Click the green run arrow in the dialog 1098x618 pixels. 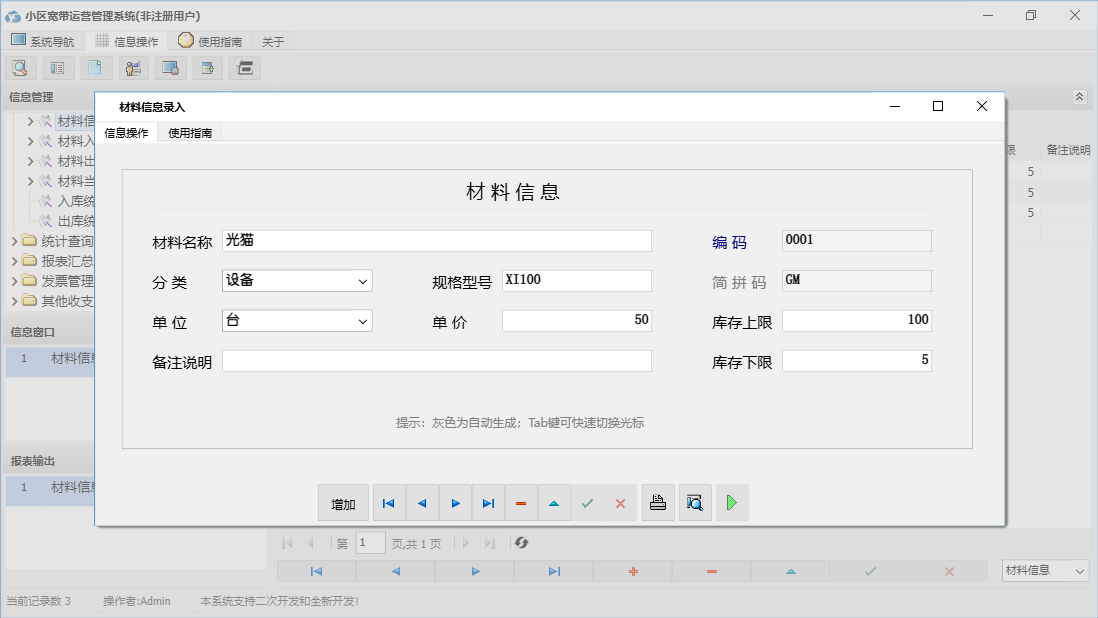(732, 503)
